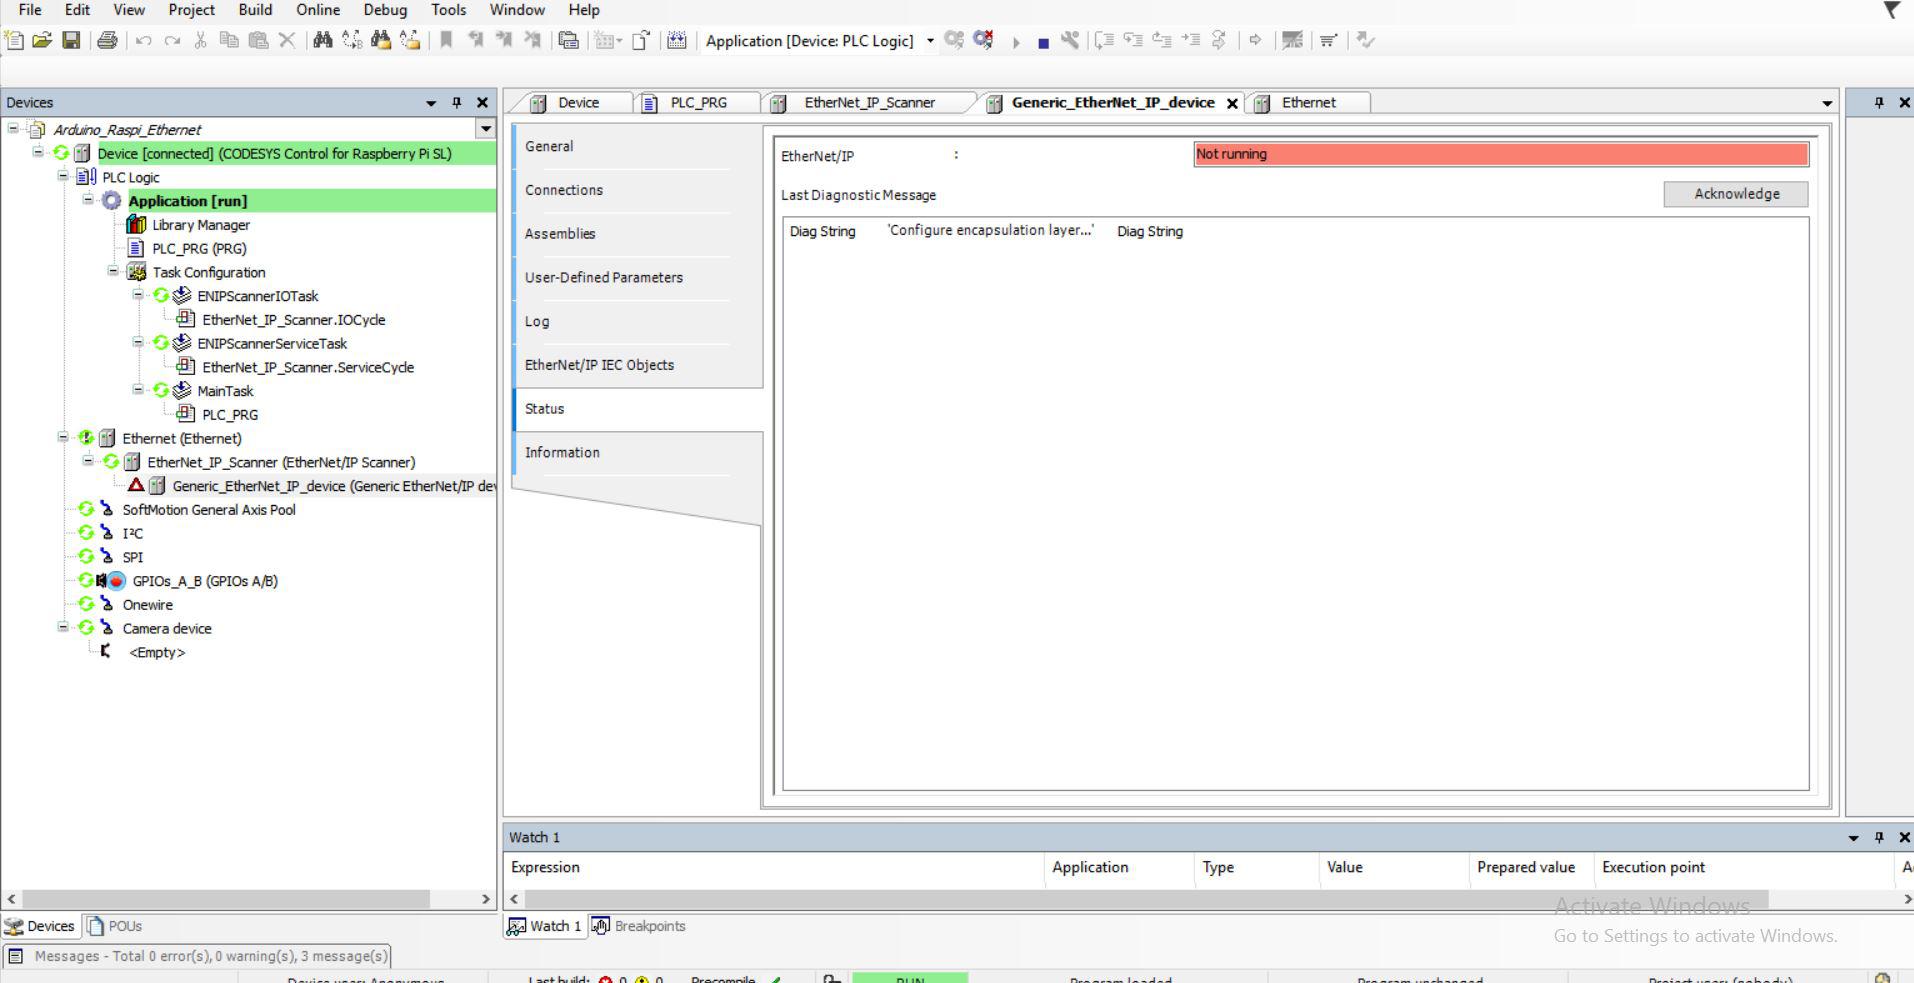This screenshot has width=1914, height=983.
Task: Open the Find binoculars tool
Action: coord(322,40)
